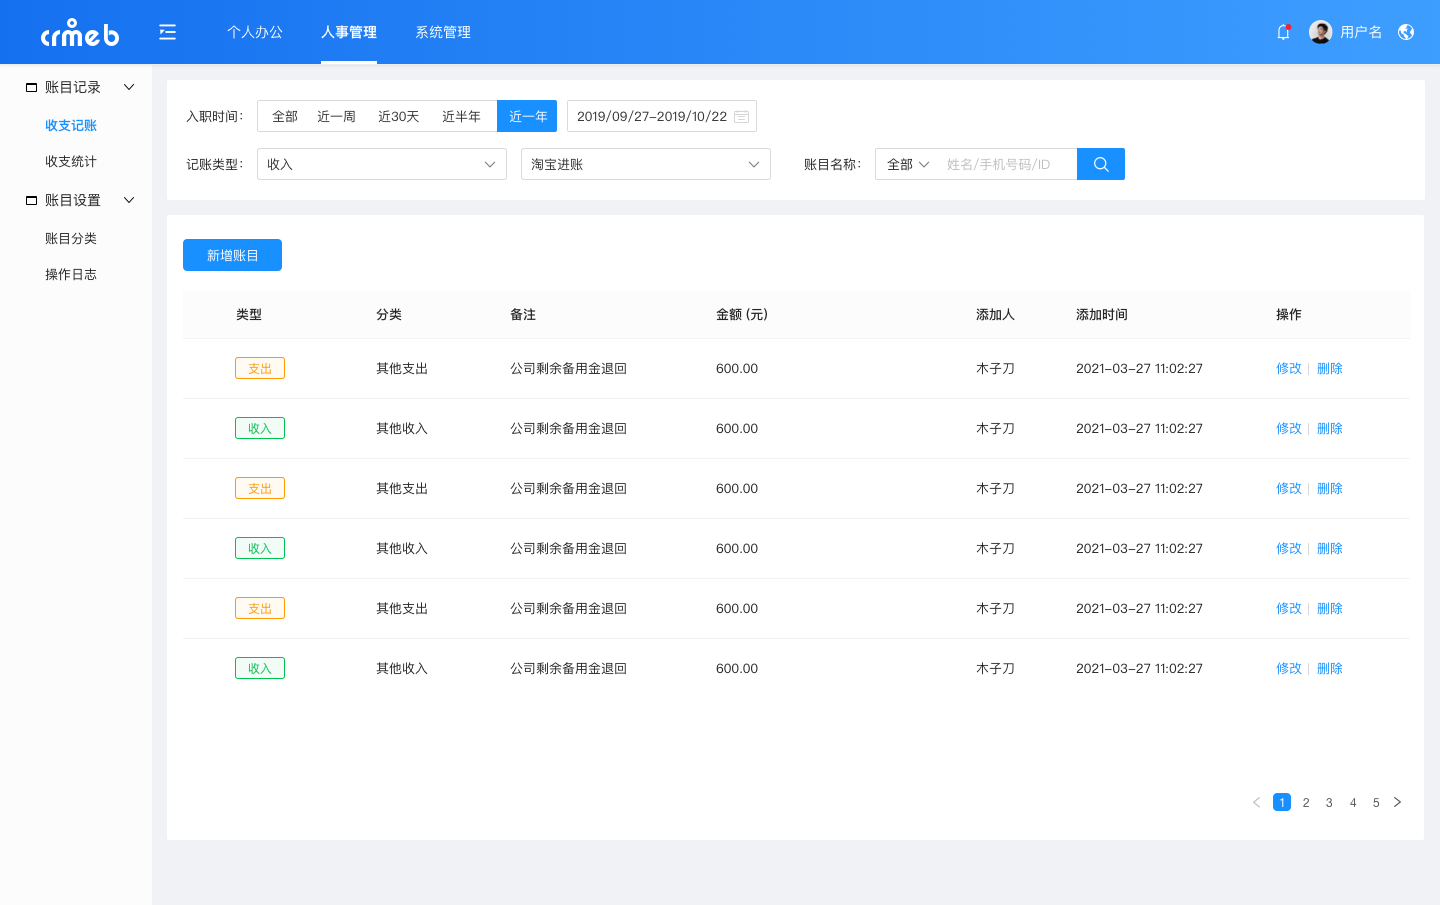Open the 账目名称 全部 dropdown
This screenshot has height=905, width=1440.
pyautogui.click(x=908, y=164)
